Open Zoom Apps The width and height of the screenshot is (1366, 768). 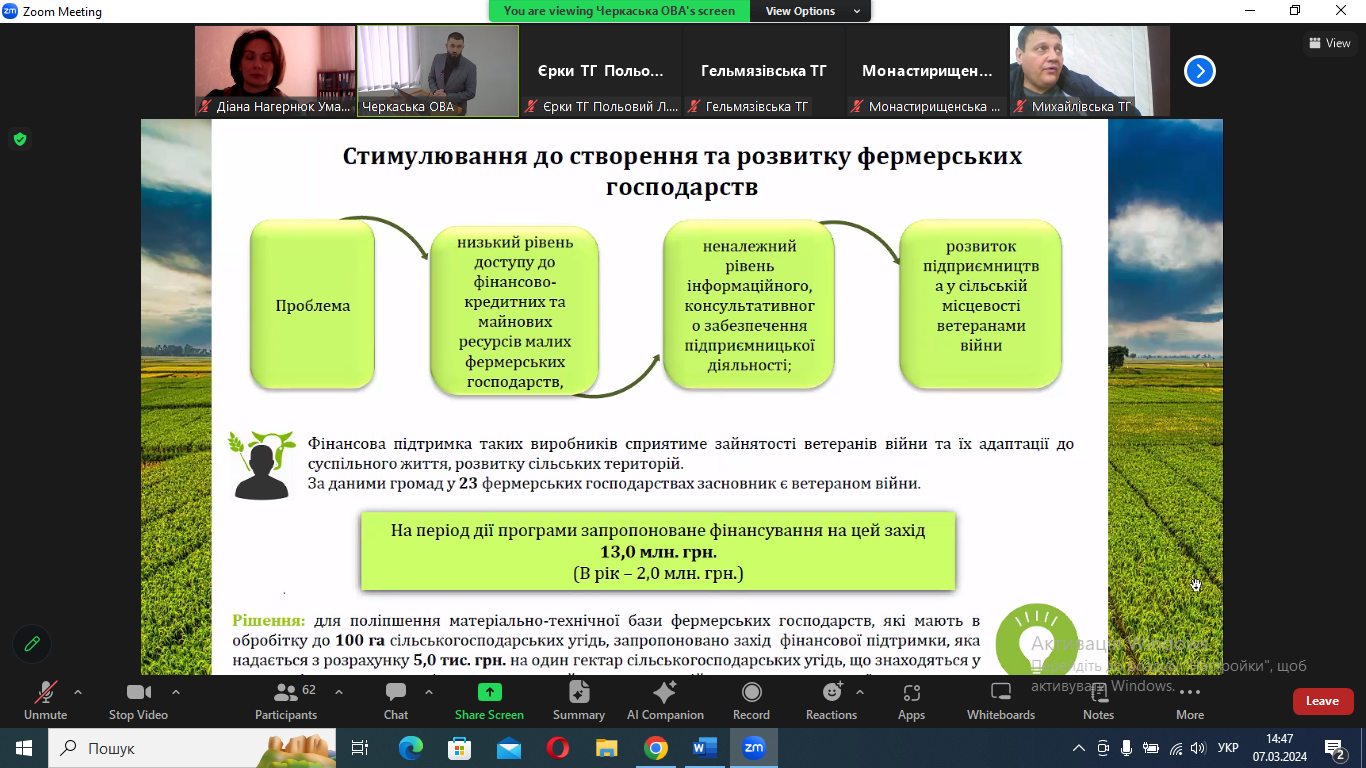point(911,700)
